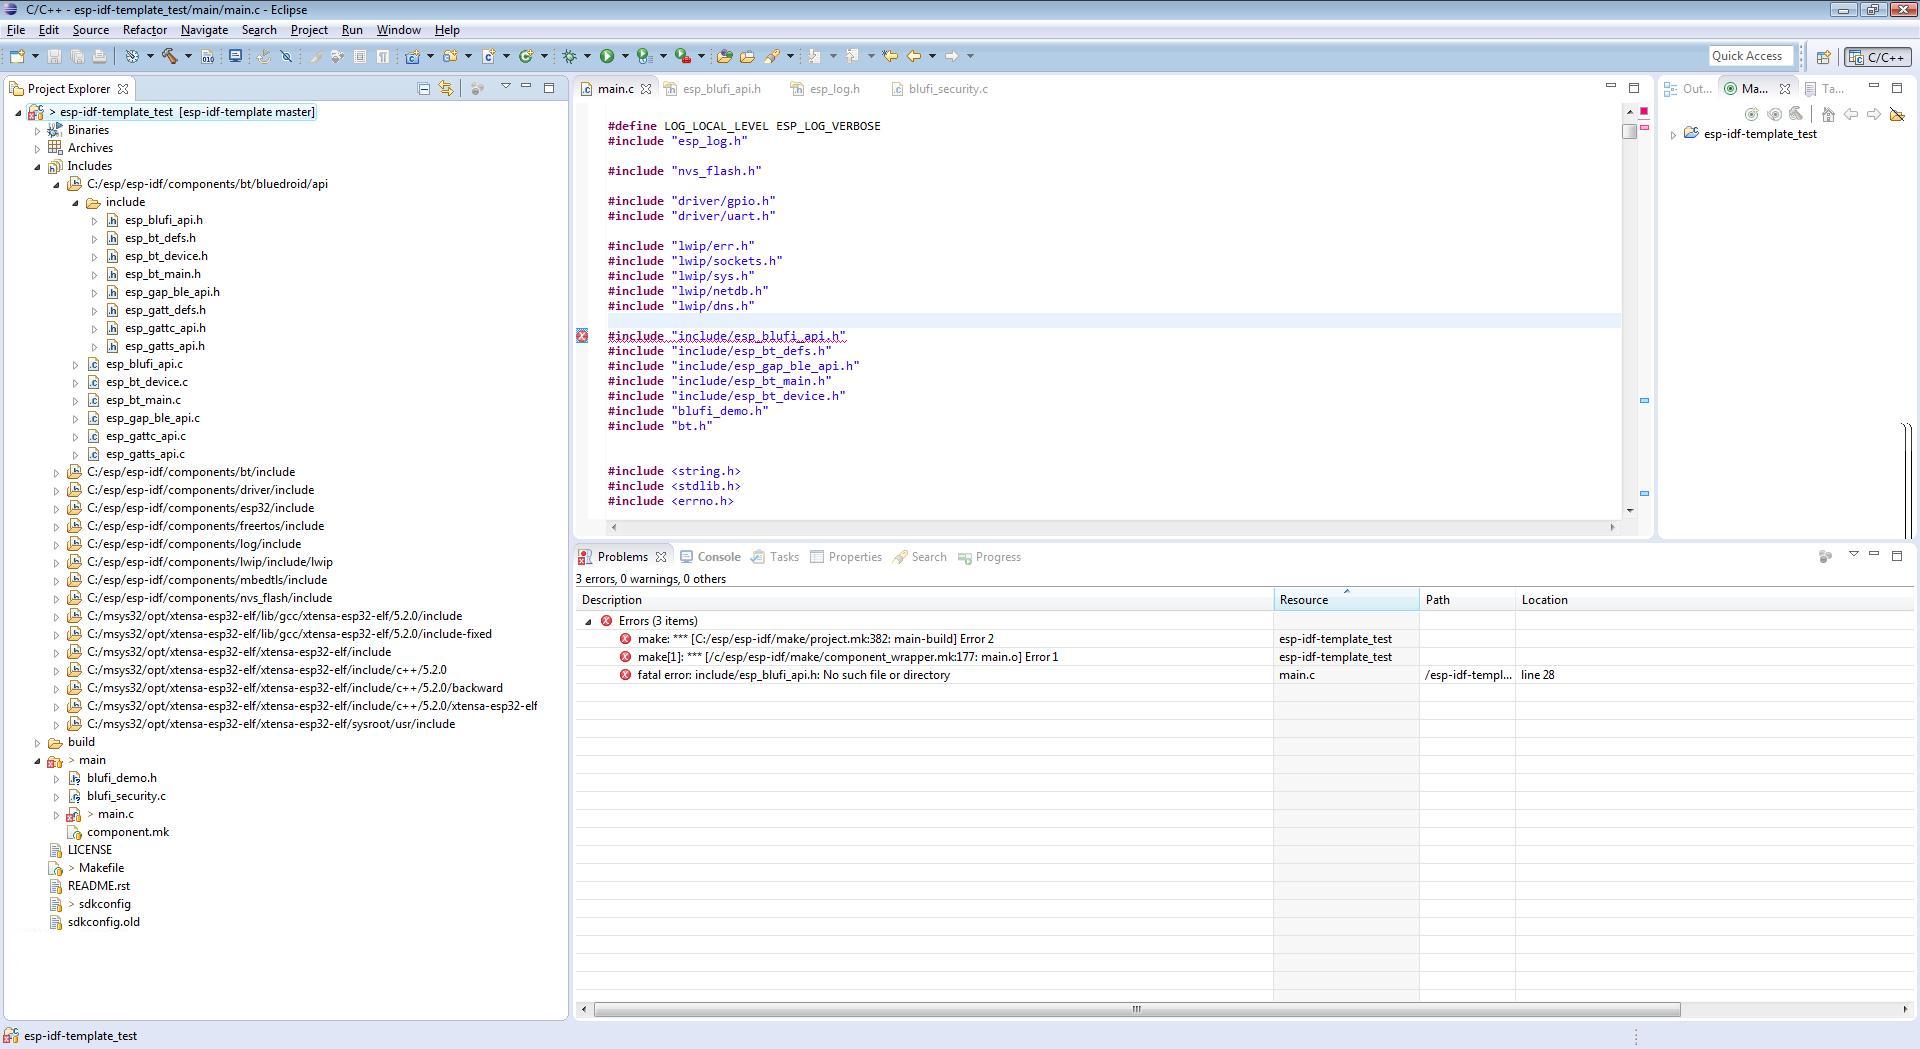This screenshot has width=1920, height=1049.
Task: Click the green Run play icon
Action: point(606,56)
